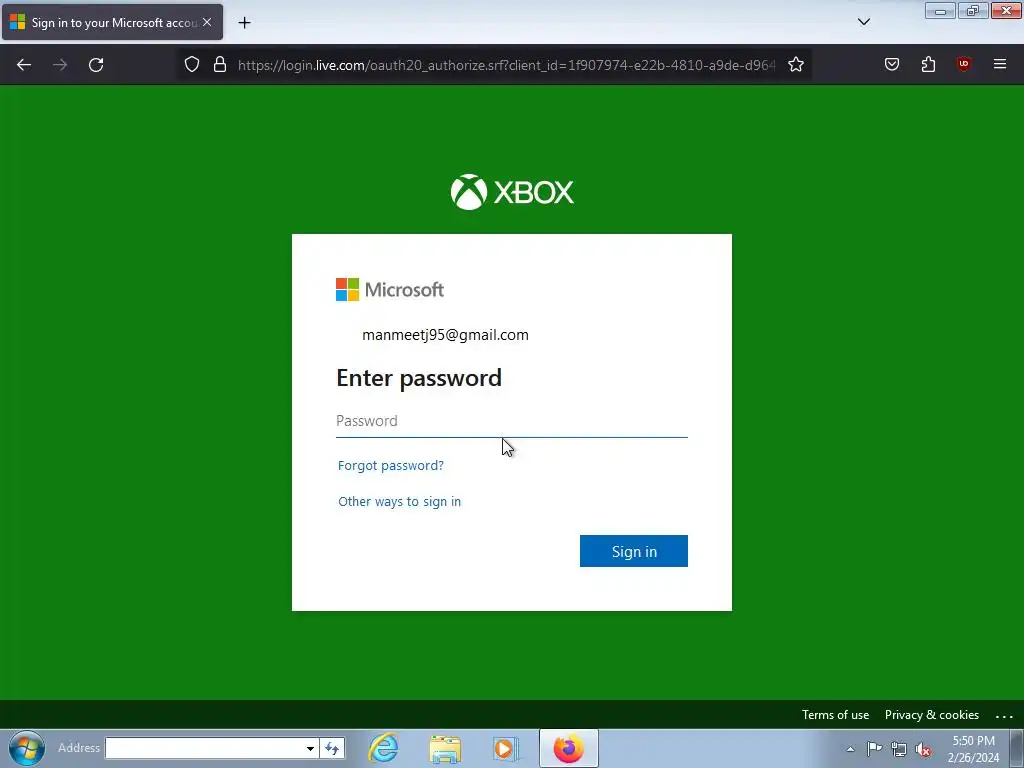The image size is (1024, 768).
Task: Open network status tray icon
Action: [x=899, y=749]
